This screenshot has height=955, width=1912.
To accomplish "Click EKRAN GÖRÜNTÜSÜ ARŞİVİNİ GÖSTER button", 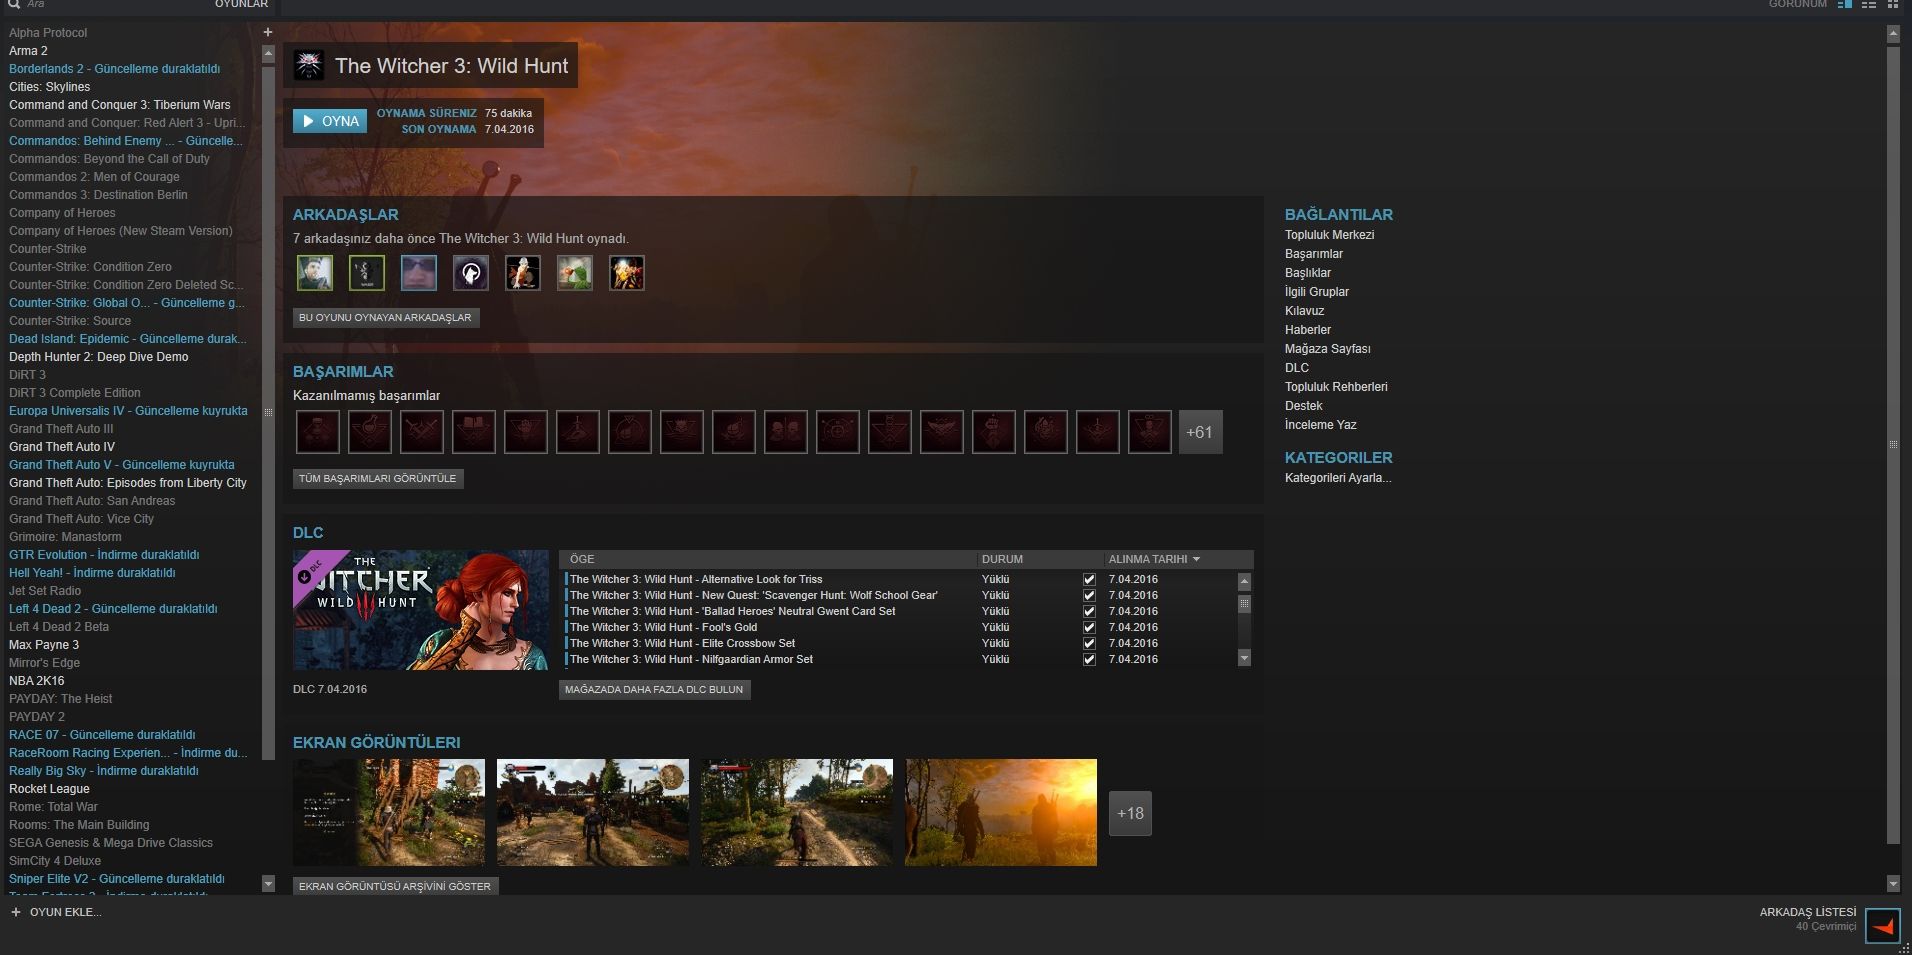I will pyautogui.click(x=395, y=887).
